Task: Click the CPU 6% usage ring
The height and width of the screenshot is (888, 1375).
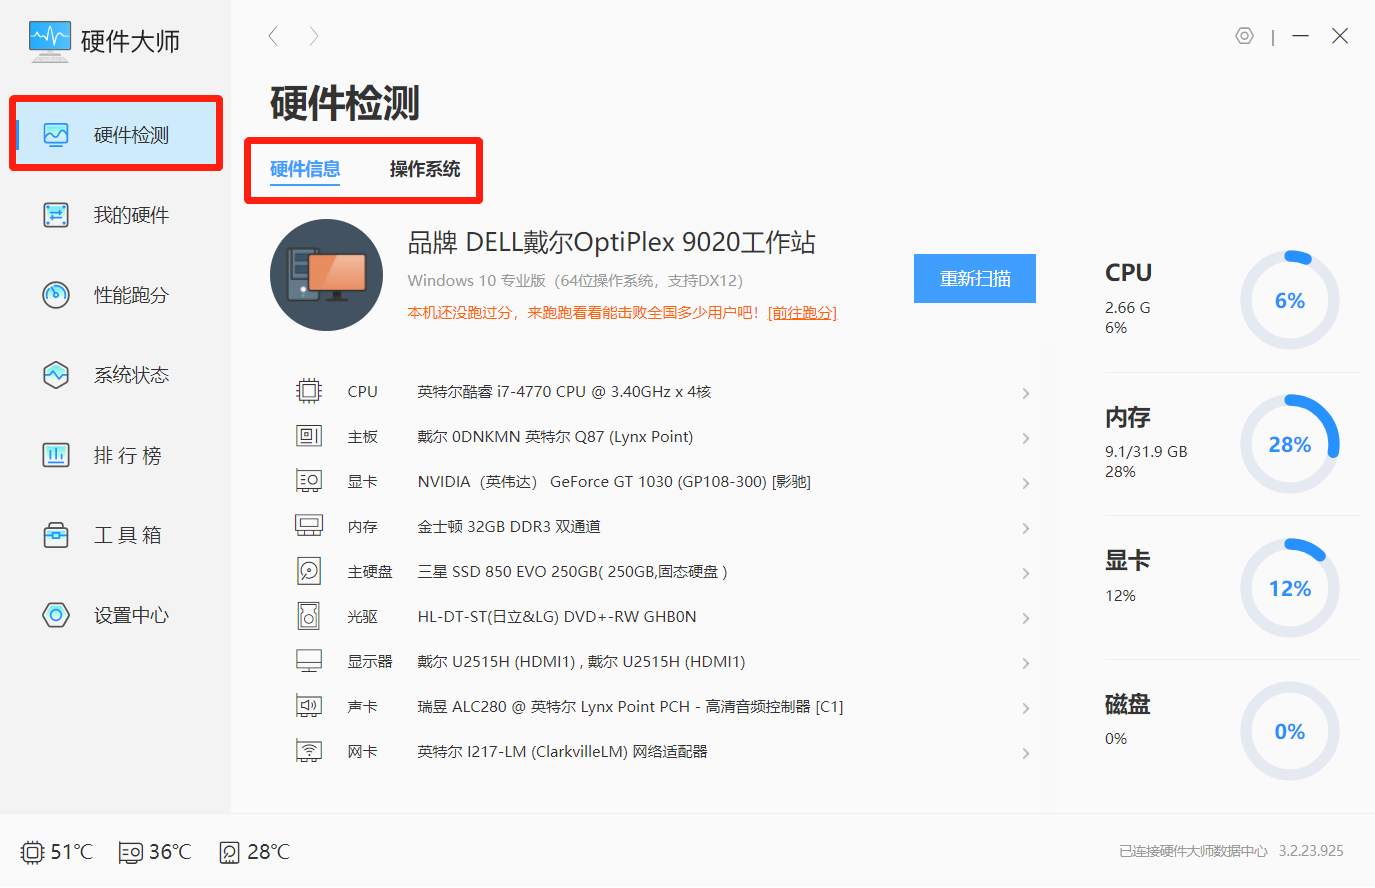Action: pyautogui.click(x=1290, y=300)
